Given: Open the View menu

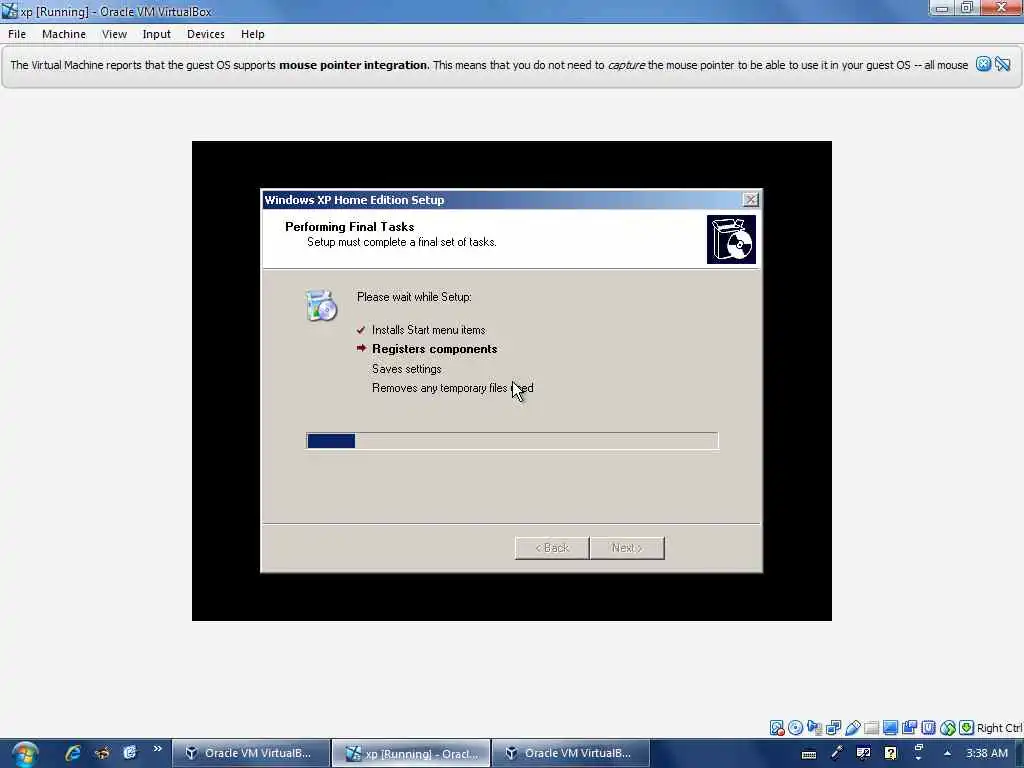Looking at the screenshot, I should tap(114, 34).
